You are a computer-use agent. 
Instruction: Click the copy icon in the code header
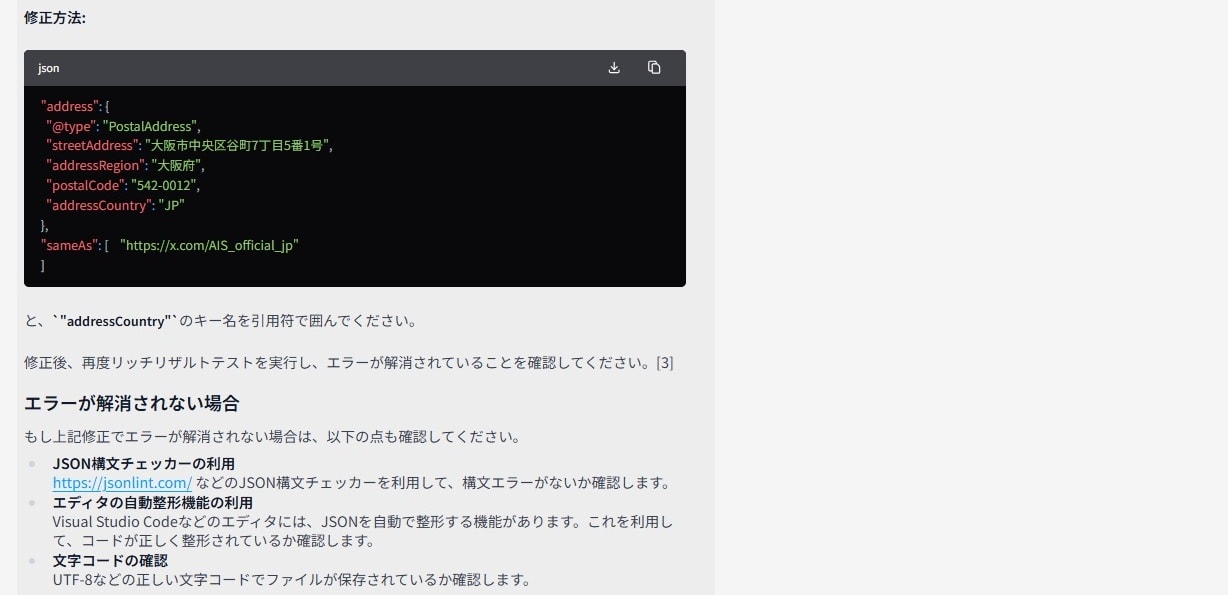[x=654, y=67]
